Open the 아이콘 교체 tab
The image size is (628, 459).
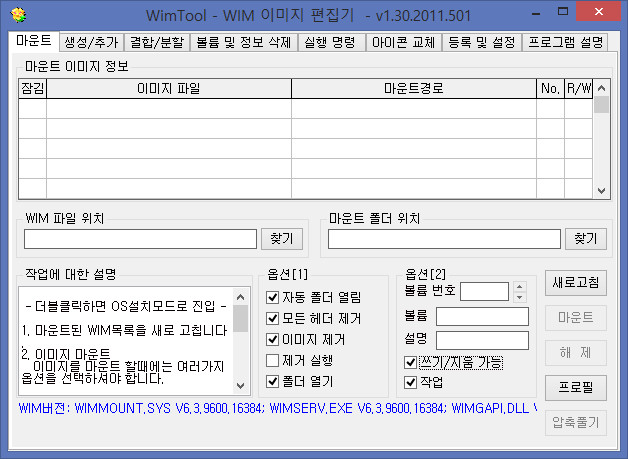coord(403,42)
